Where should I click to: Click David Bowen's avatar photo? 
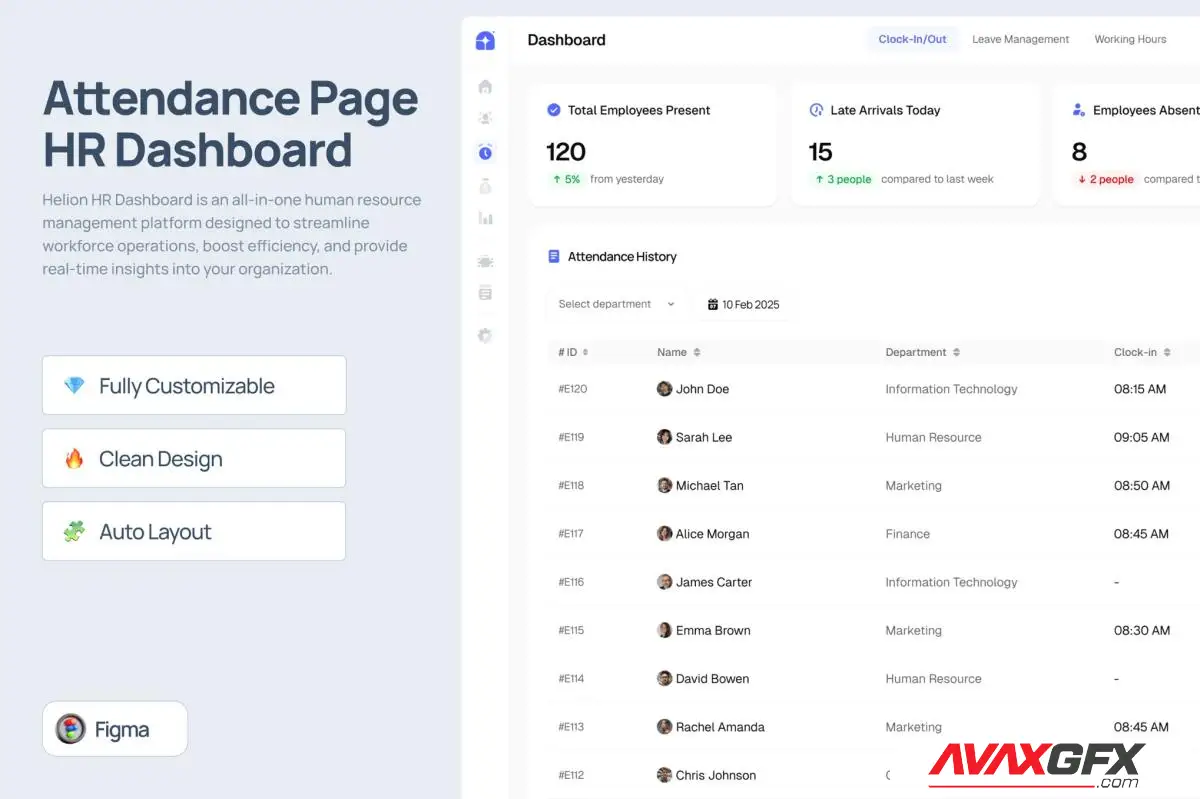(x=664, y=678)
